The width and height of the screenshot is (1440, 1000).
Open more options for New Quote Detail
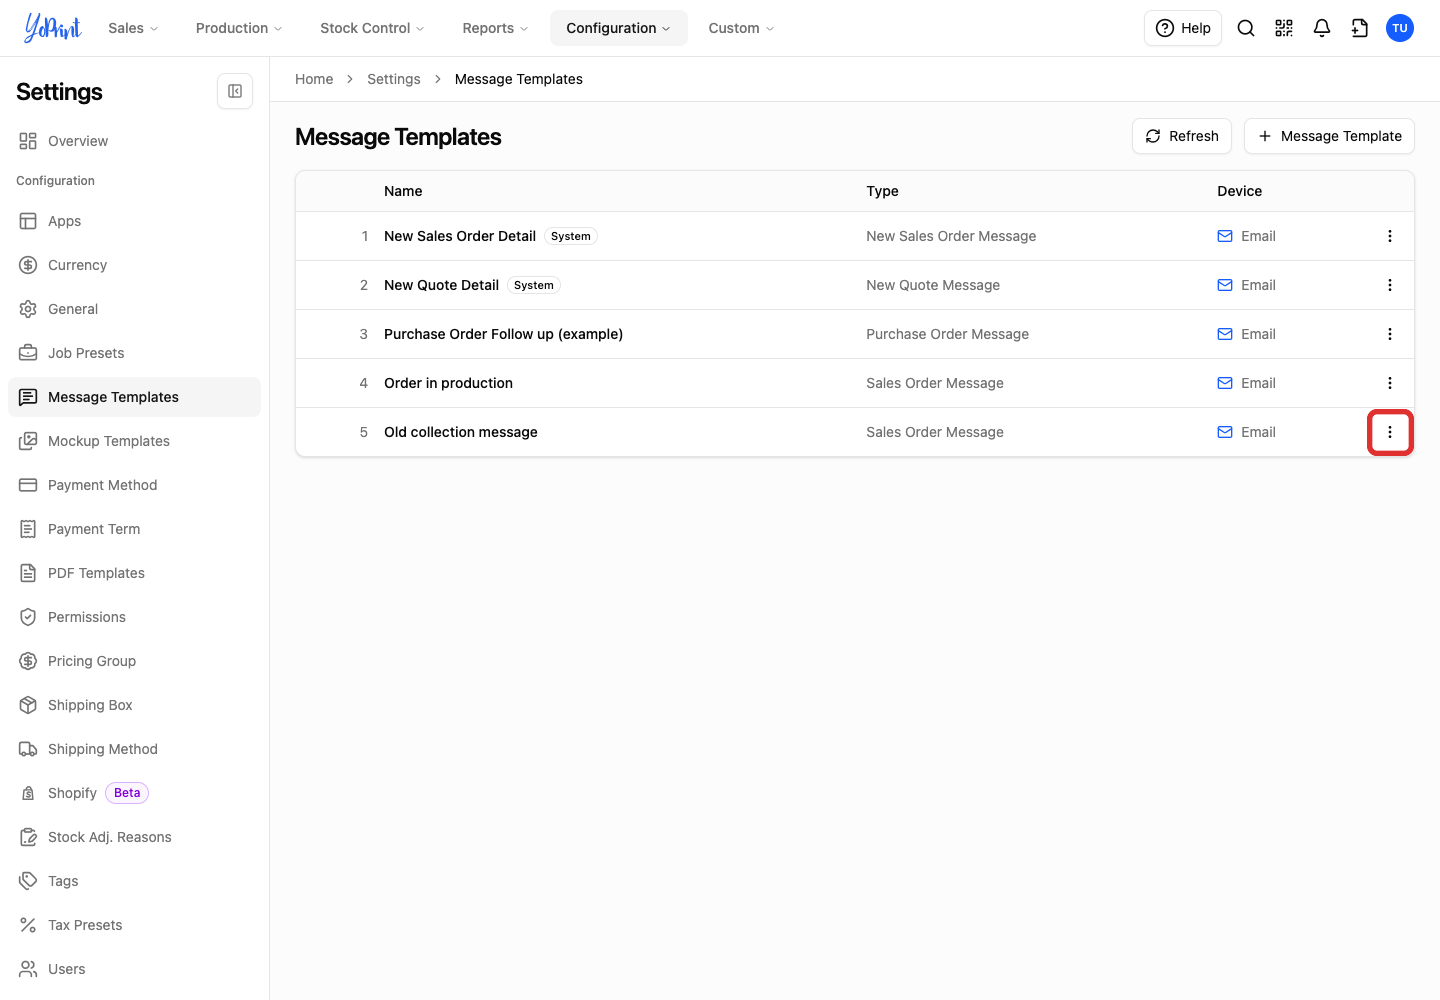coord(1390,285)
